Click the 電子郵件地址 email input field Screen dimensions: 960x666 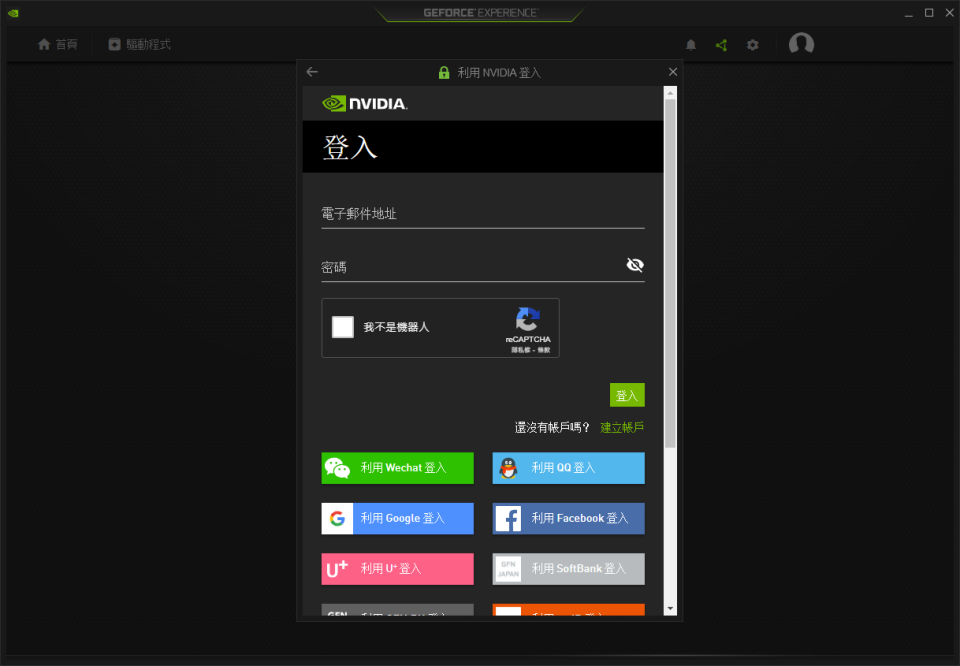tap(482, 214)
